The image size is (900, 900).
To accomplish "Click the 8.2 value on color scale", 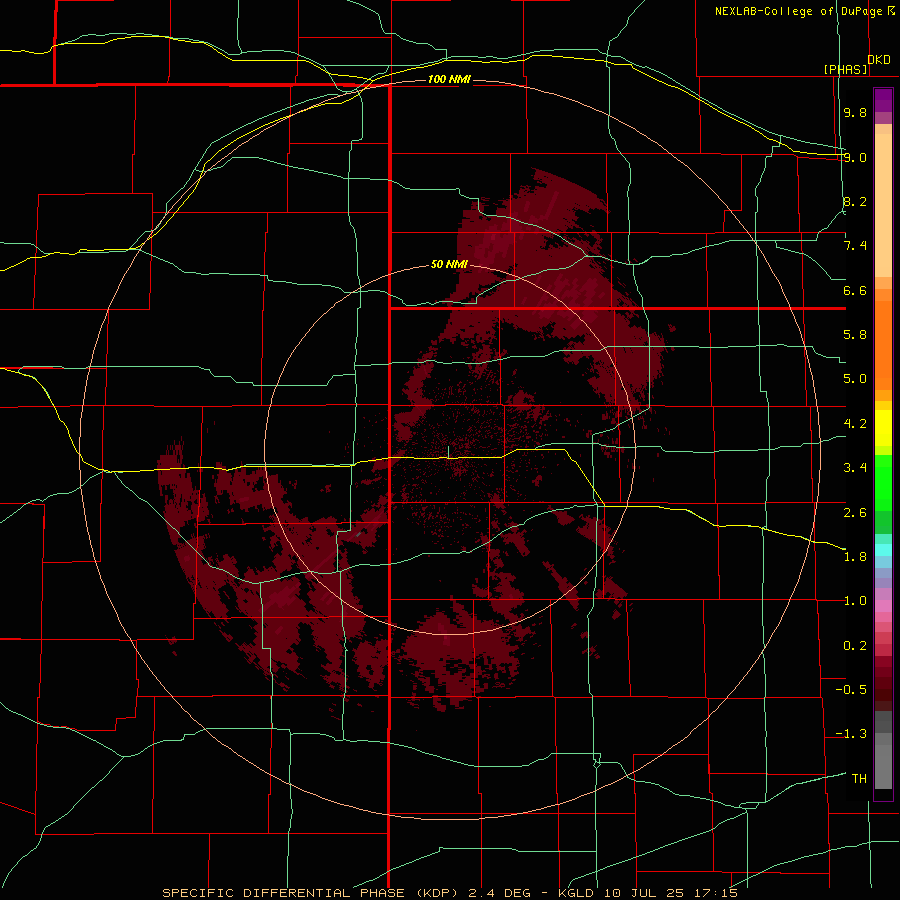I will coord(855,201).
